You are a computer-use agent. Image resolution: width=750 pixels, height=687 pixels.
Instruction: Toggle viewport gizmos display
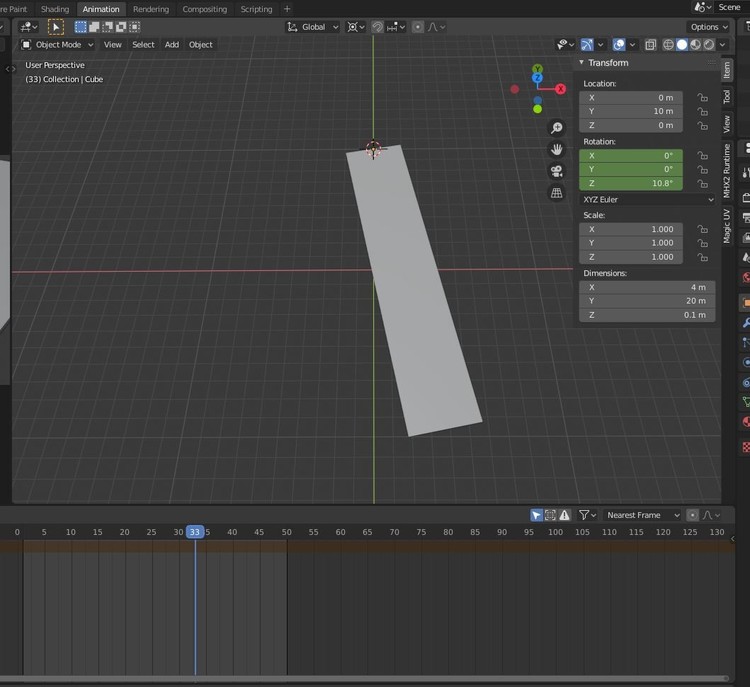tap(587, 44)
